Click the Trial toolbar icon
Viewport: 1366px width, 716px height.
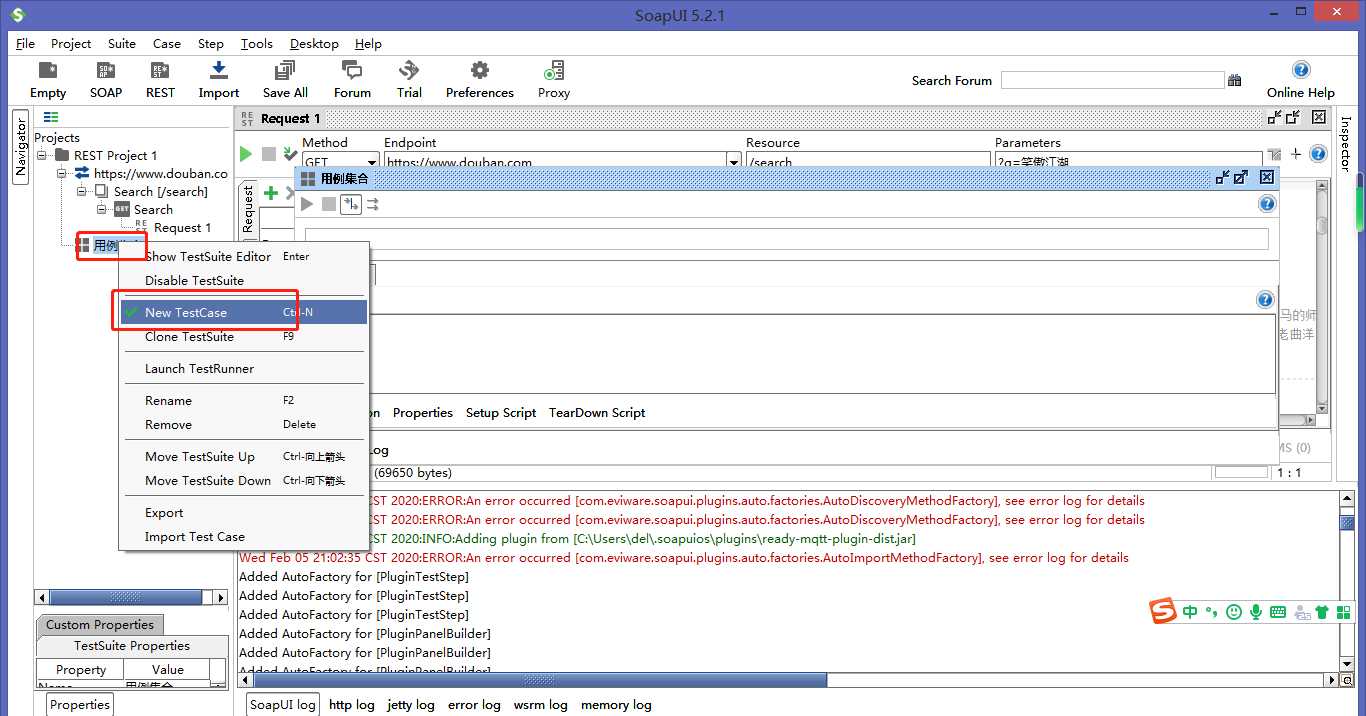(409, 79)
